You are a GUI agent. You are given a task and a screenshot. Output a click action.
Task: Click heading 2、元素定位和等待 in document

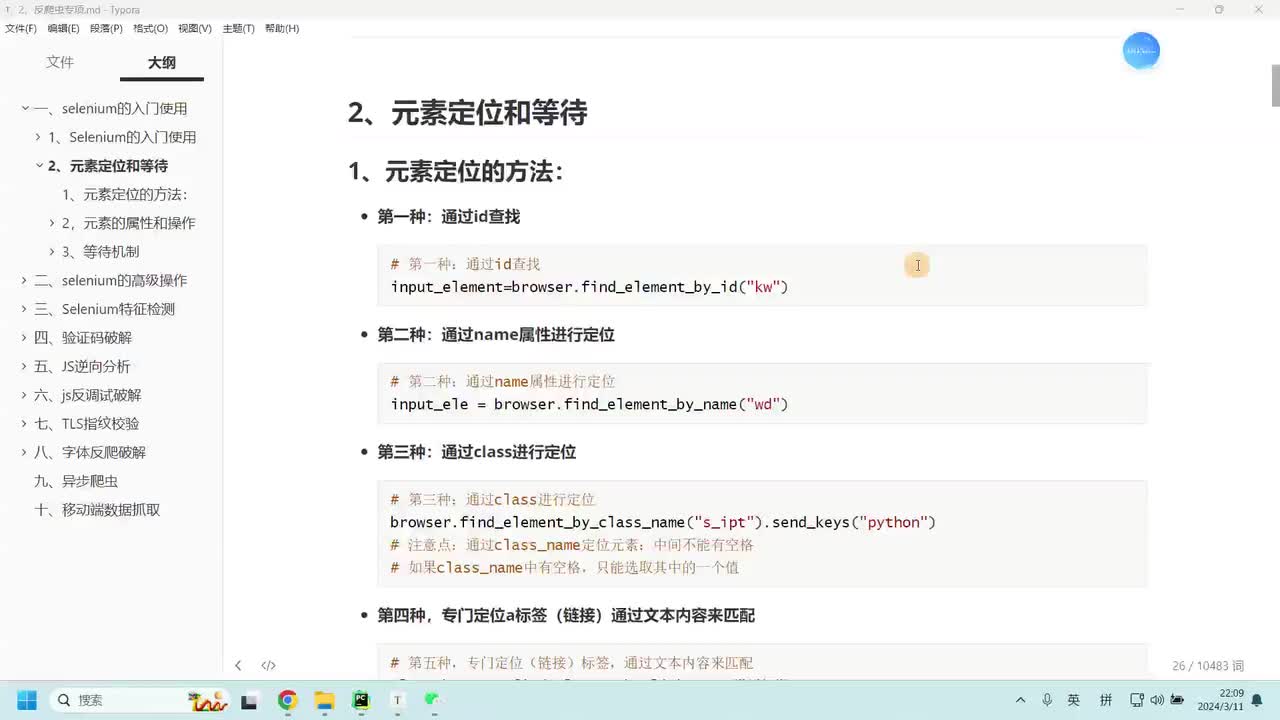(x=467, y=113)
